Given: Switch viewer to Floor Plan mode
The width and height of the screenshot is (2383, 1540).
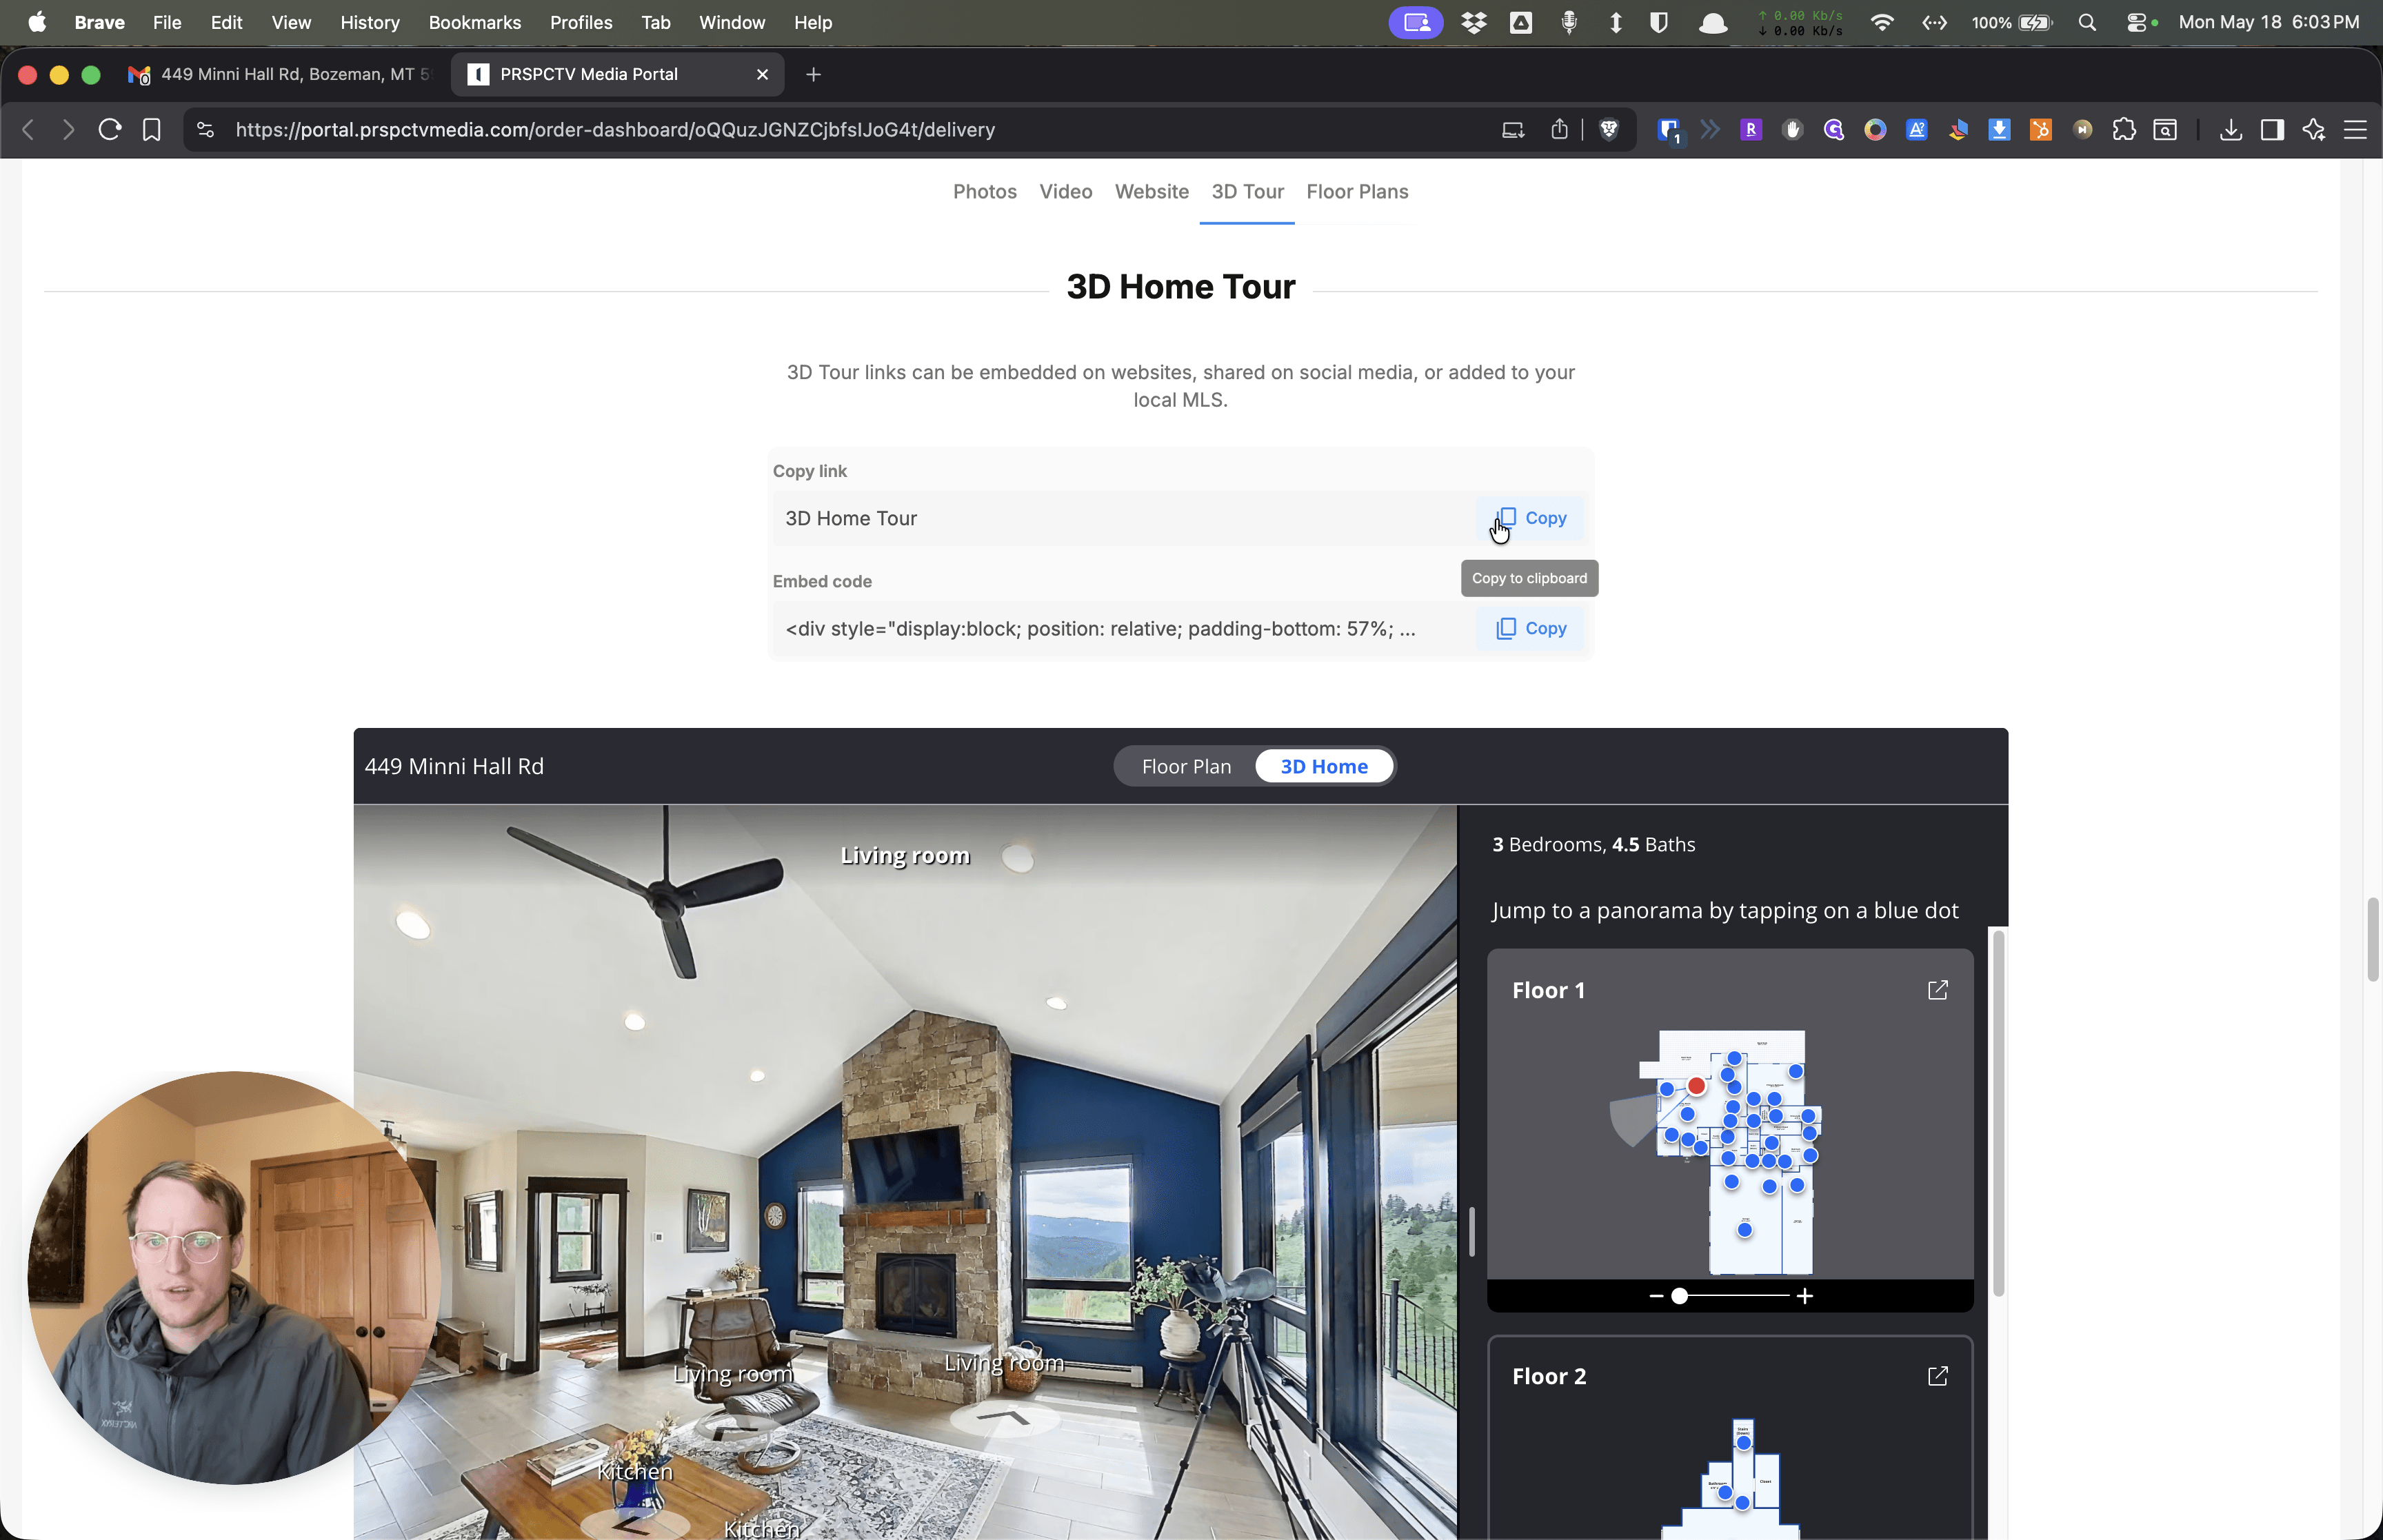Looking at the screenshot, I should (x=1186, y=766).
